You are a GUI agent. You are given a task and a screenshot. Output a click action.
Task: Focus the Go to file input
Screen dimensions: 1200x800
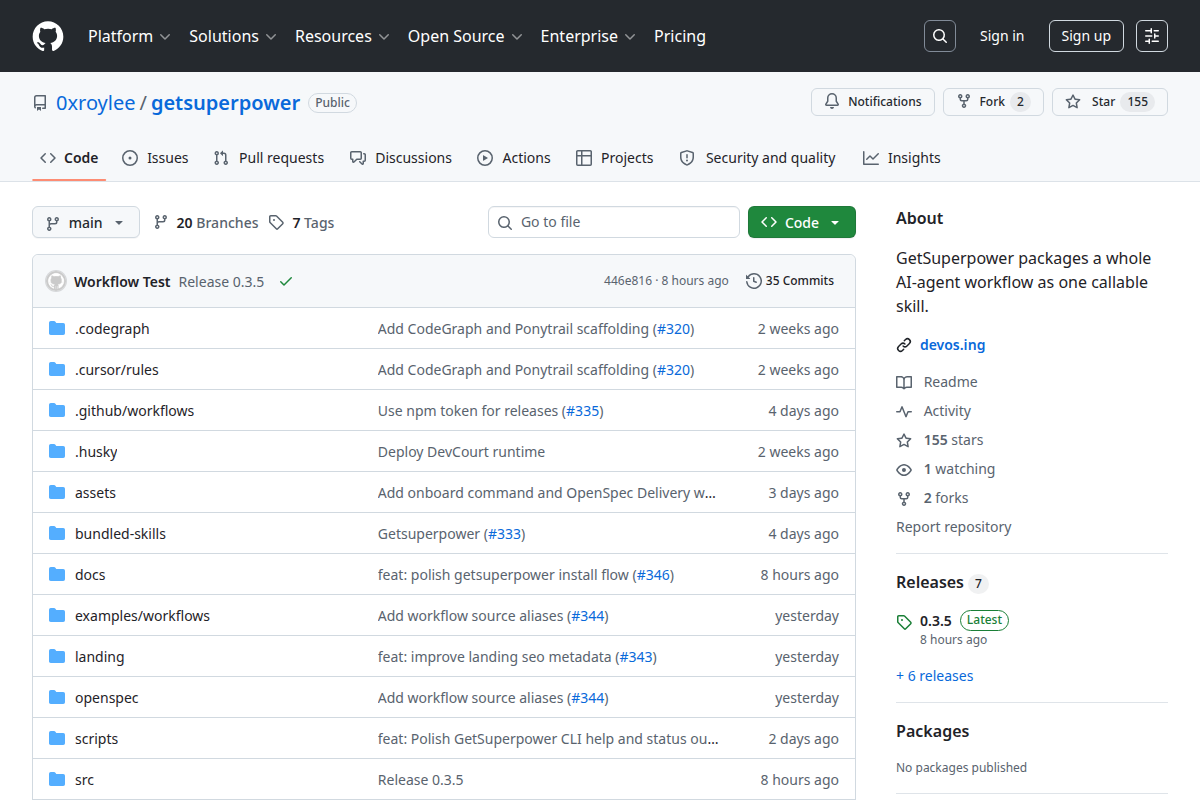(x=614, y=222)
